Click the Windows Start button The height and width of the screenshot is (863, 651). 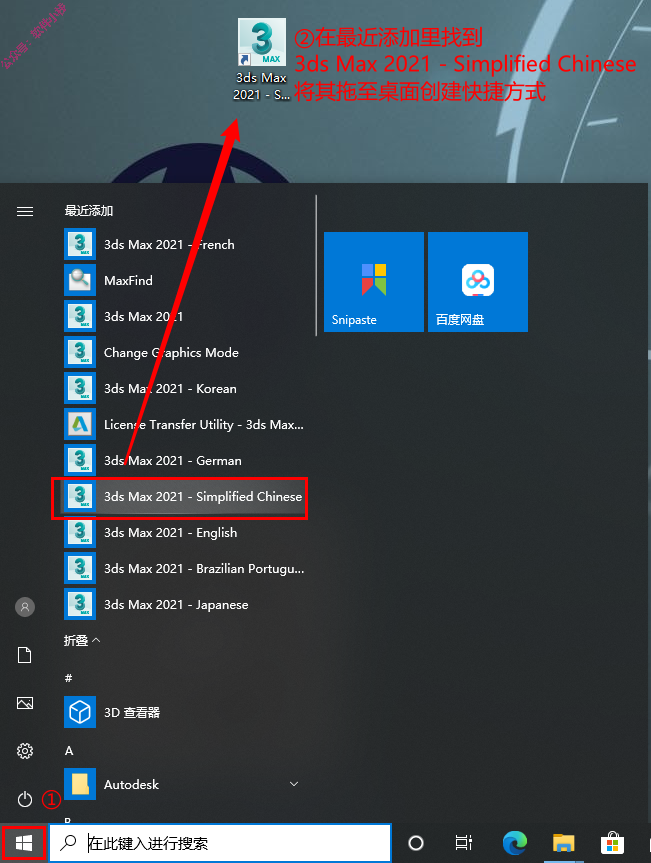(x=24, y=843)
